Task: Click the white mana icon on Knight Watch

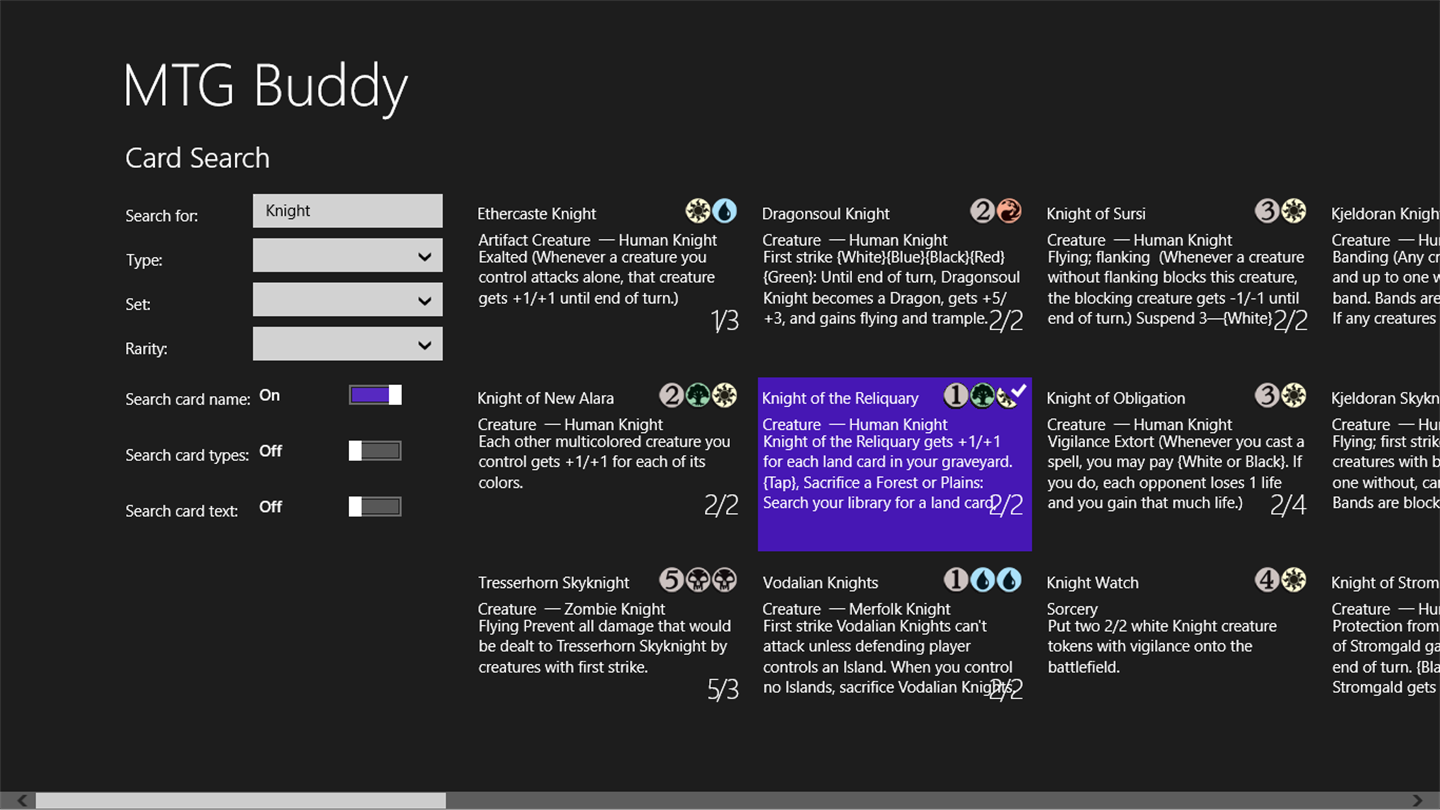Action: click(x=1293, y=580)
